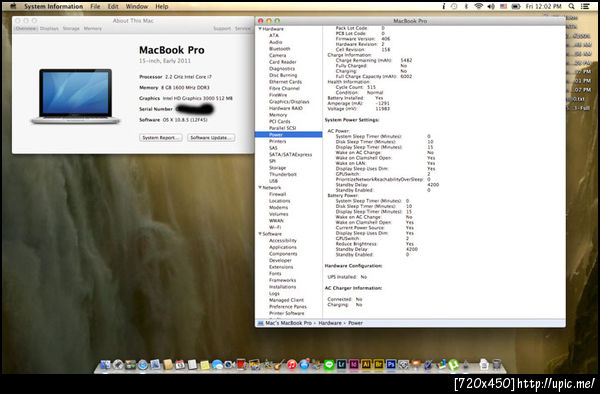
Task: Select USB in the sidebar
Action: [x=273, y=181]
